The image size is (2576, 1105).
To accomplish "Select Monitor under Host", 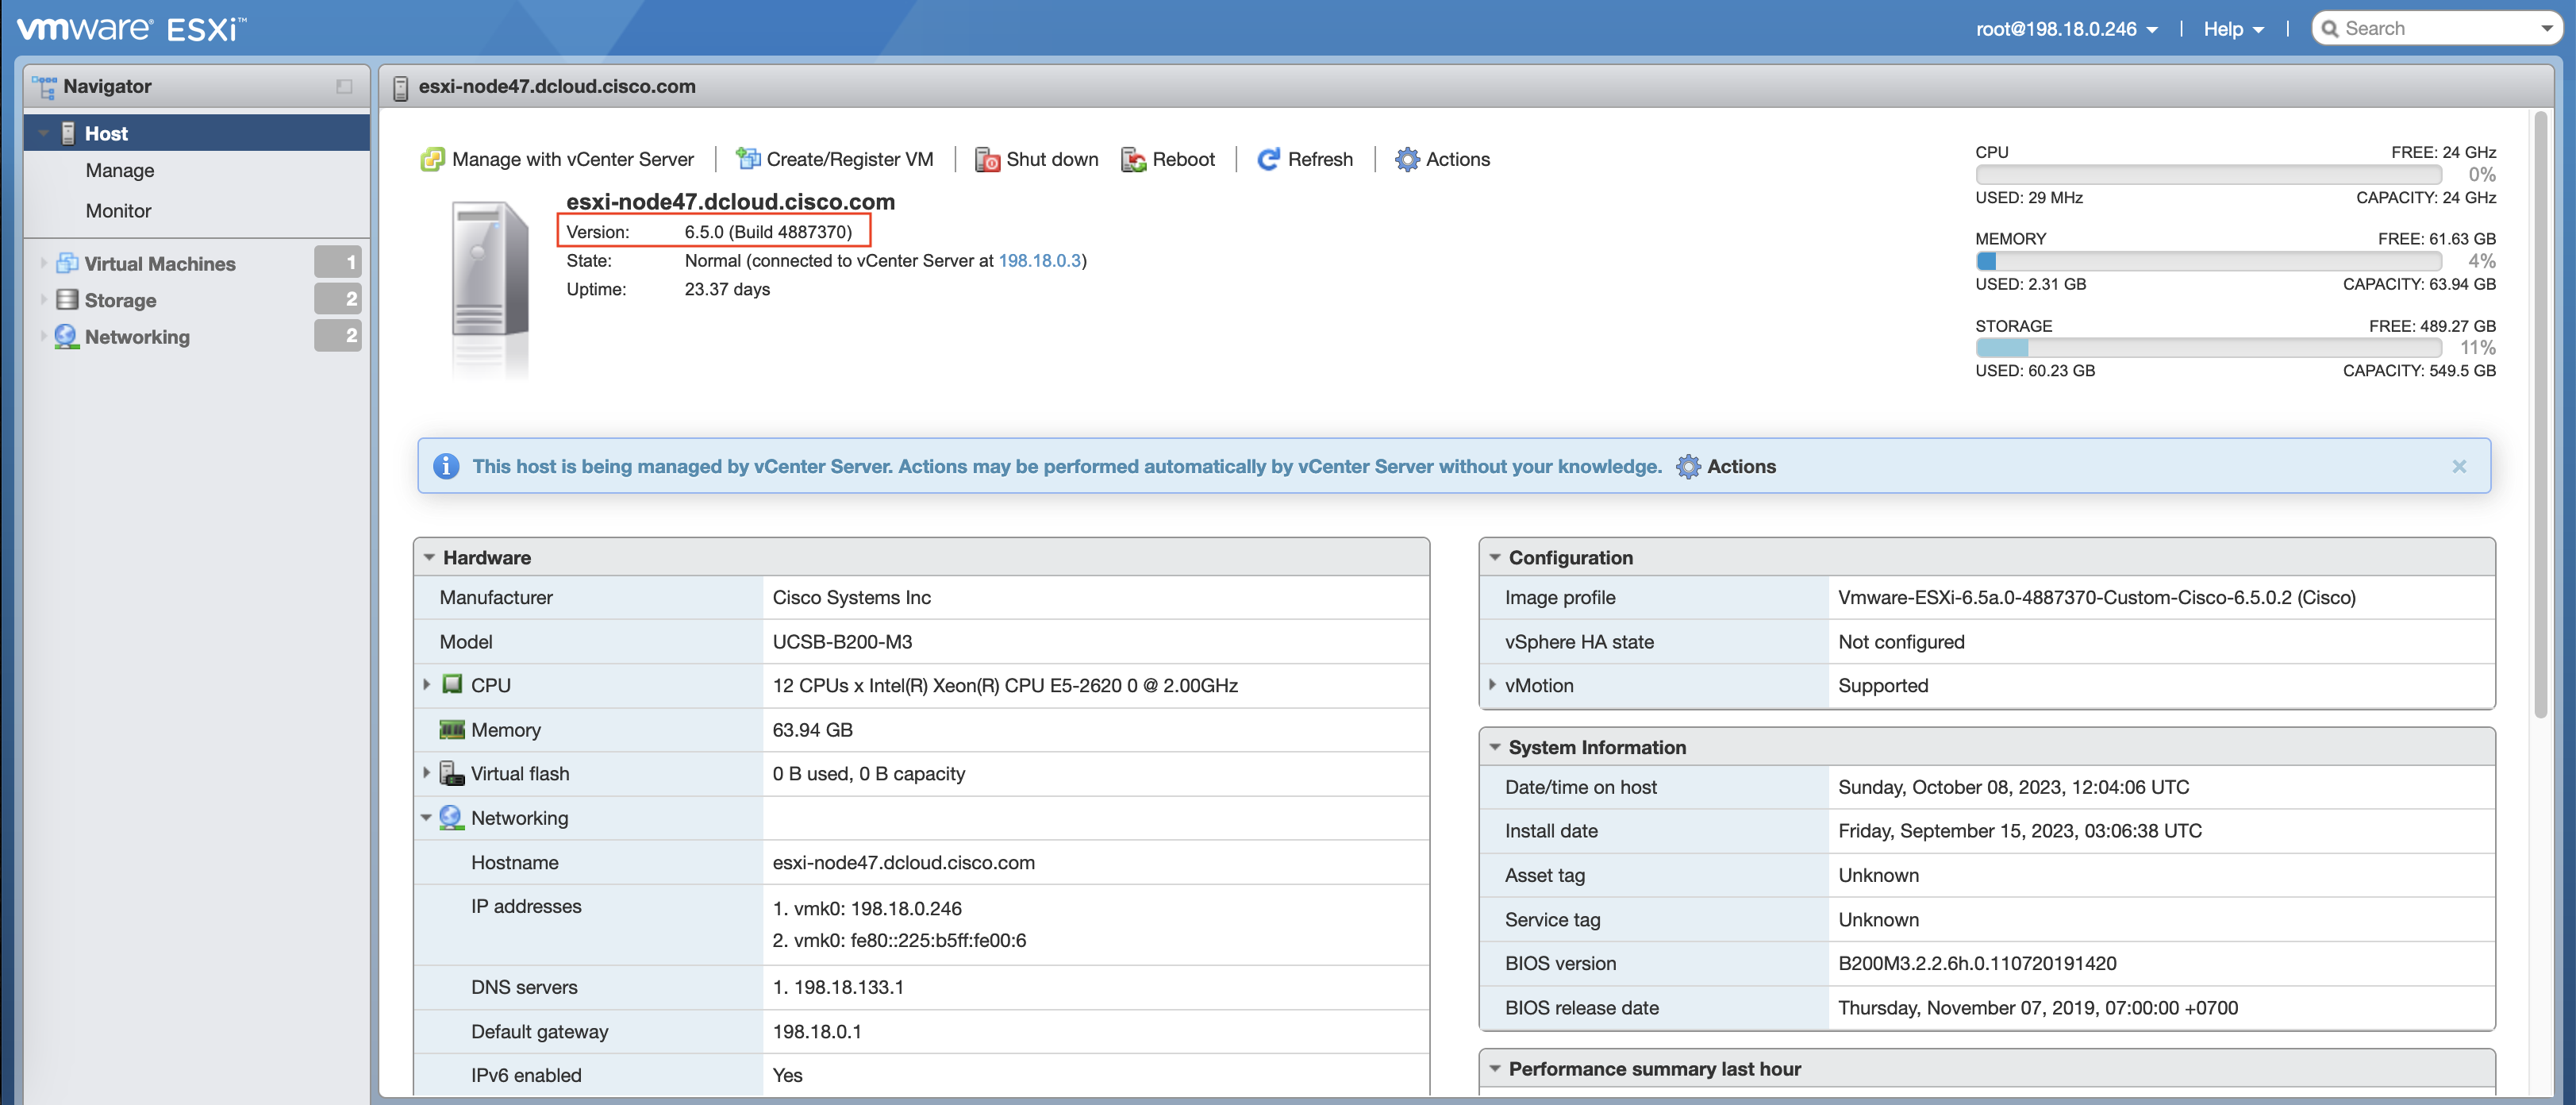I will click(118, 211).
